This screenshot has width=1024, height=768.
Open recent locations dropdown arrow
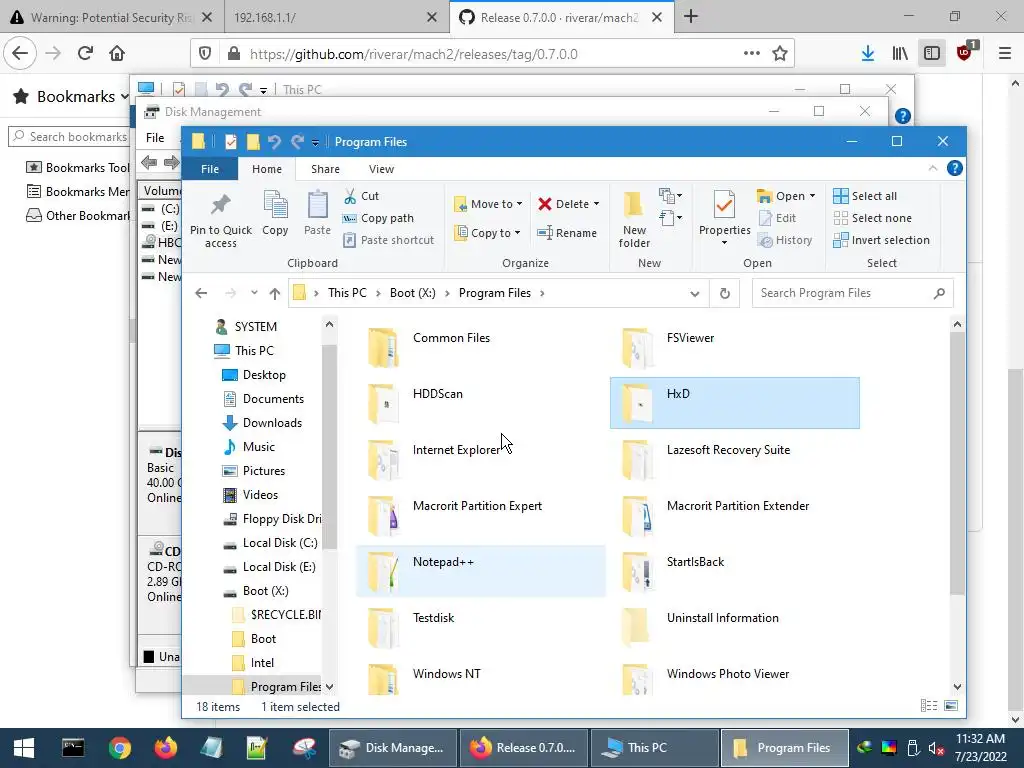pos(254,293)
